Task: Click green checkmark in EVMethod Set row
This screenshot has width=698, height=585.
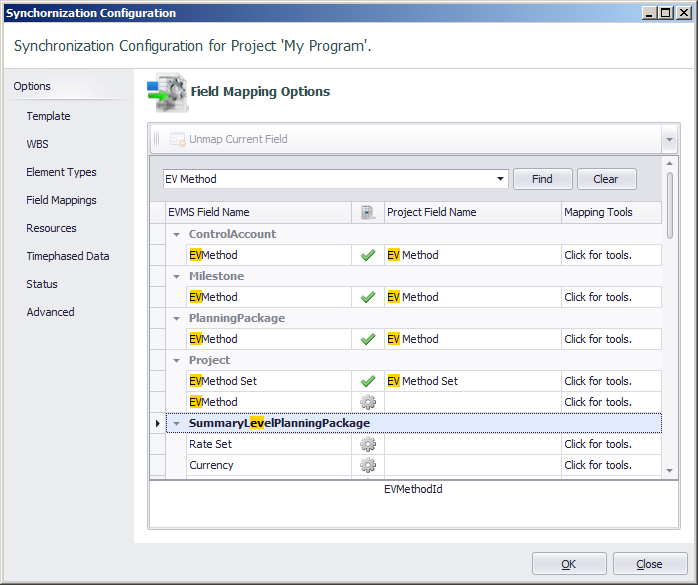Action: (x=368, y=381)
